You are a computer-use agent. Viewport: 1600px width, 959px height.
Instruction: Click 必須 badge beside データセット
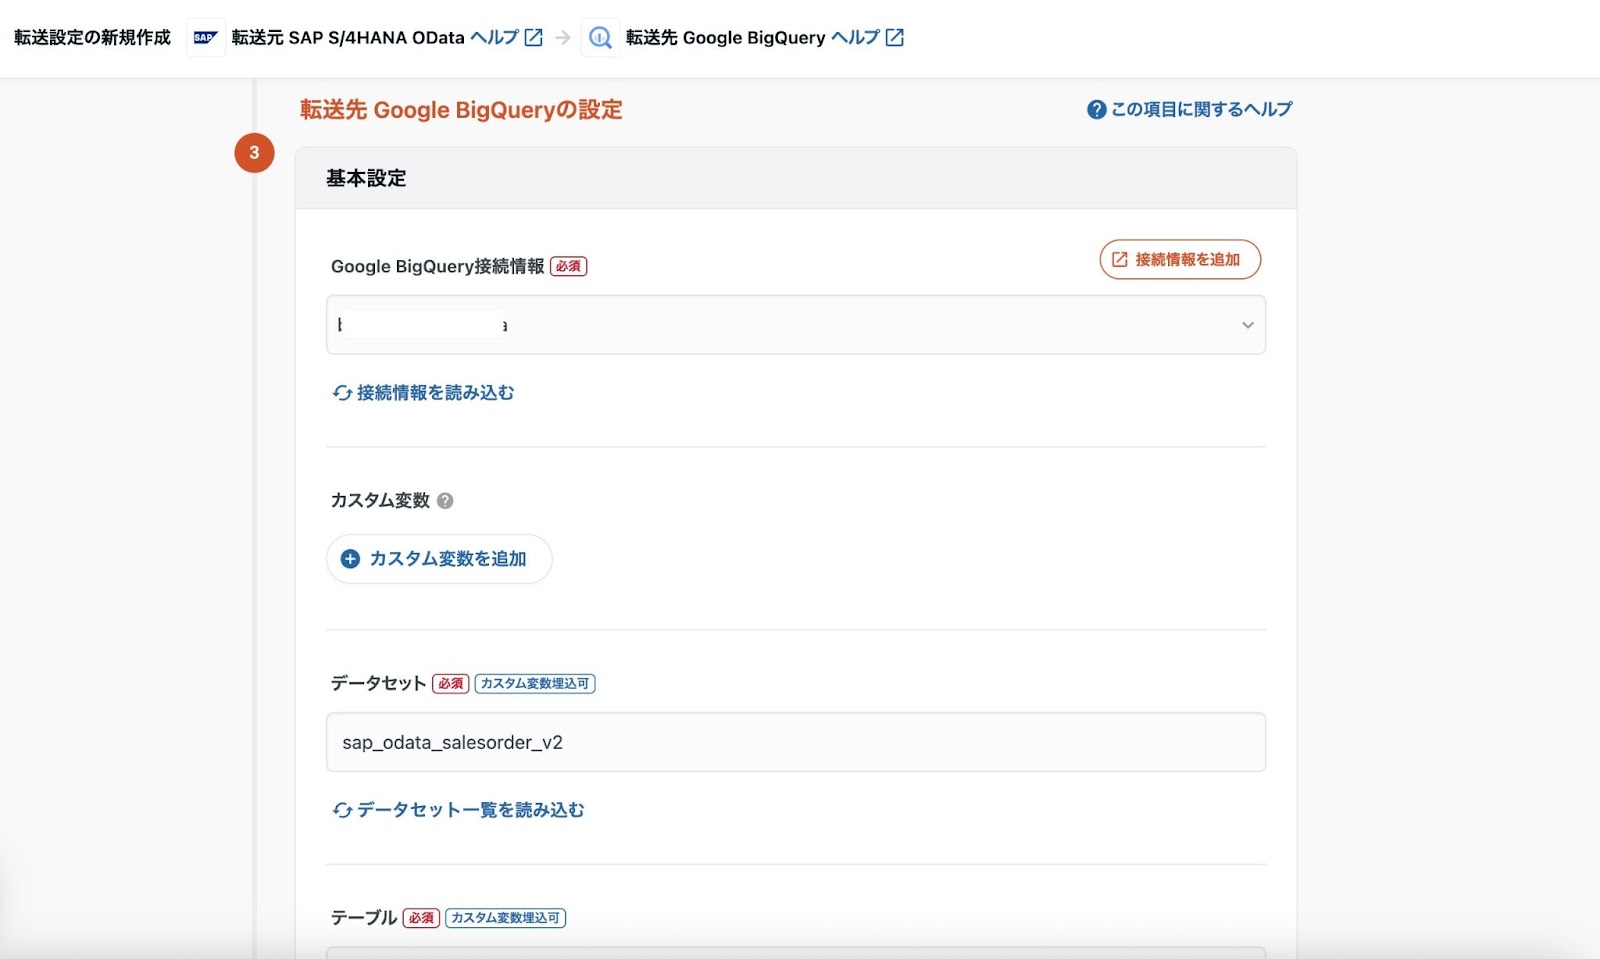pos(451,684)
